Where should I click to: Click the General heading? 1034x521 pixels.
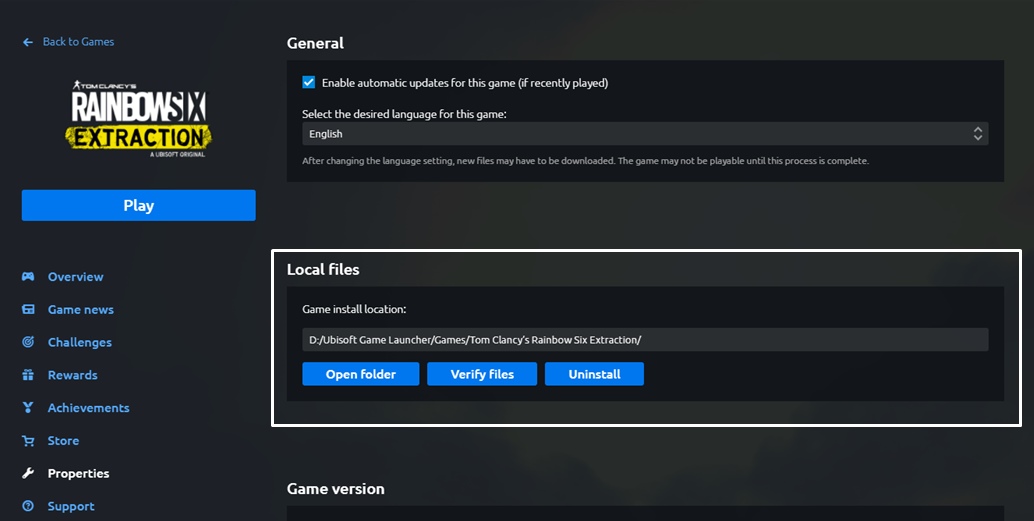[315, 43]
